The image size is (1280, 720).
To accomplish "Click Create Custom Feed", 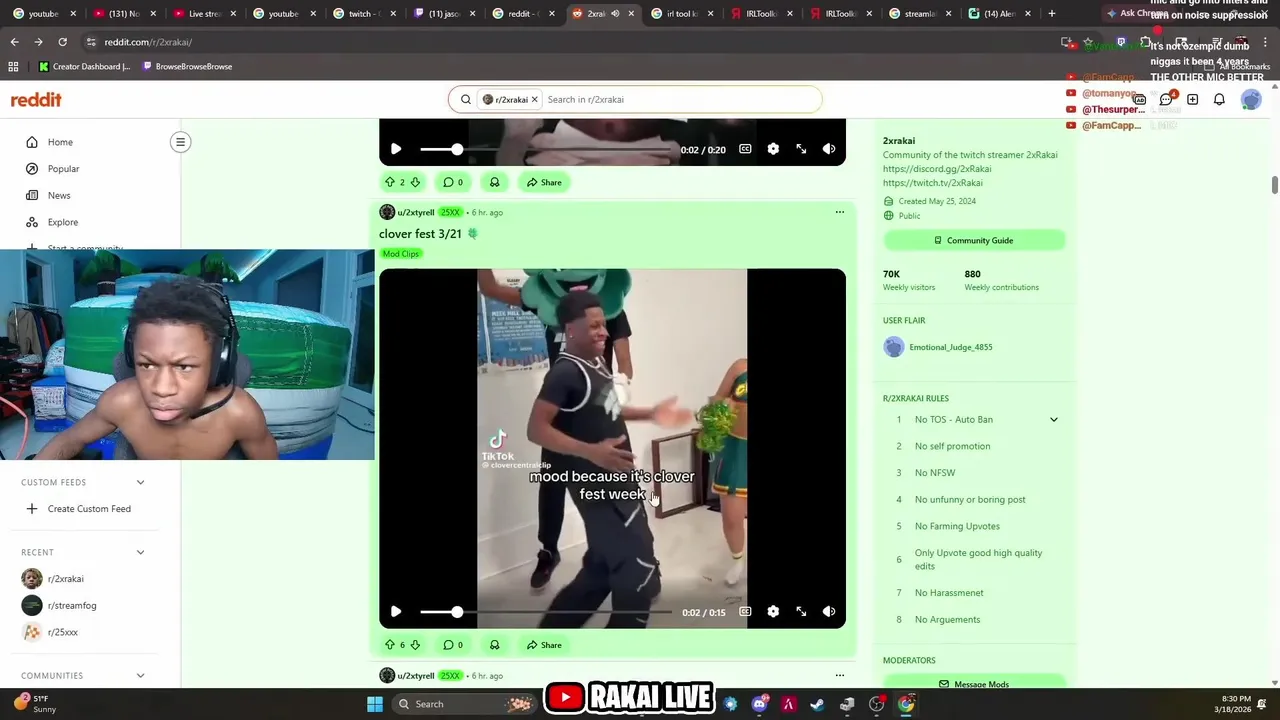I will coord(78,509).
